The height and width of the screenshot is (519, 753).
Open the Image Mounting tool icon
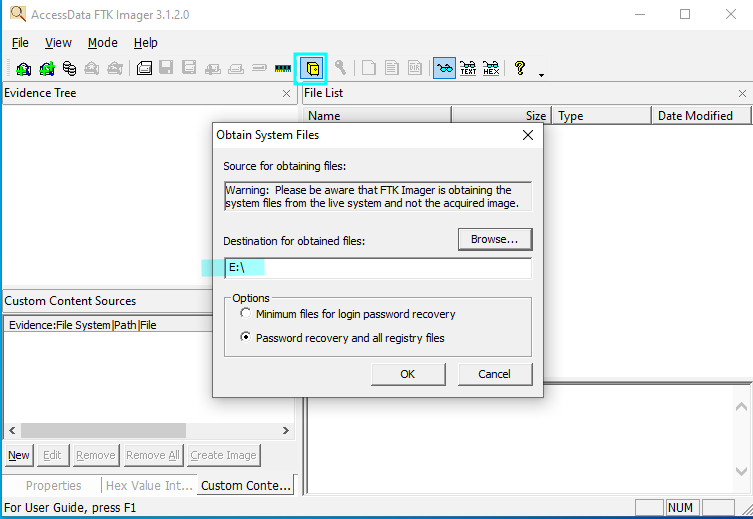[x=69, y=69]
